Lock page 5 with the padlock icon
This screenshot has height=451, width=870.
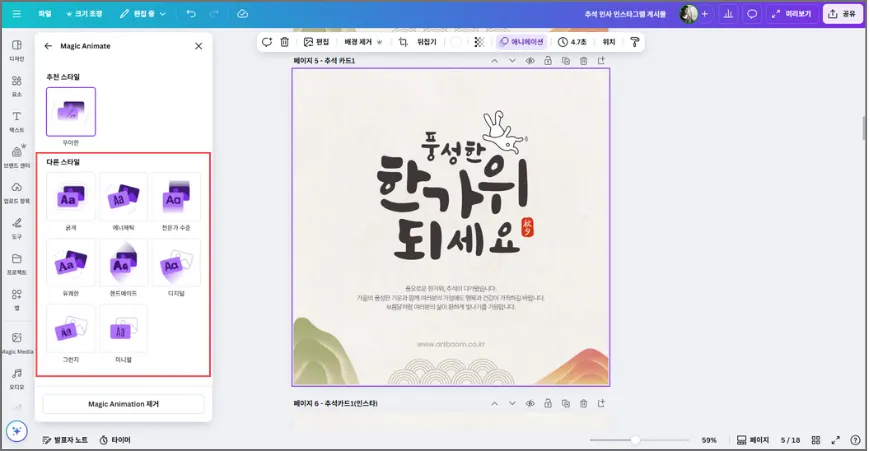(548, 61)
